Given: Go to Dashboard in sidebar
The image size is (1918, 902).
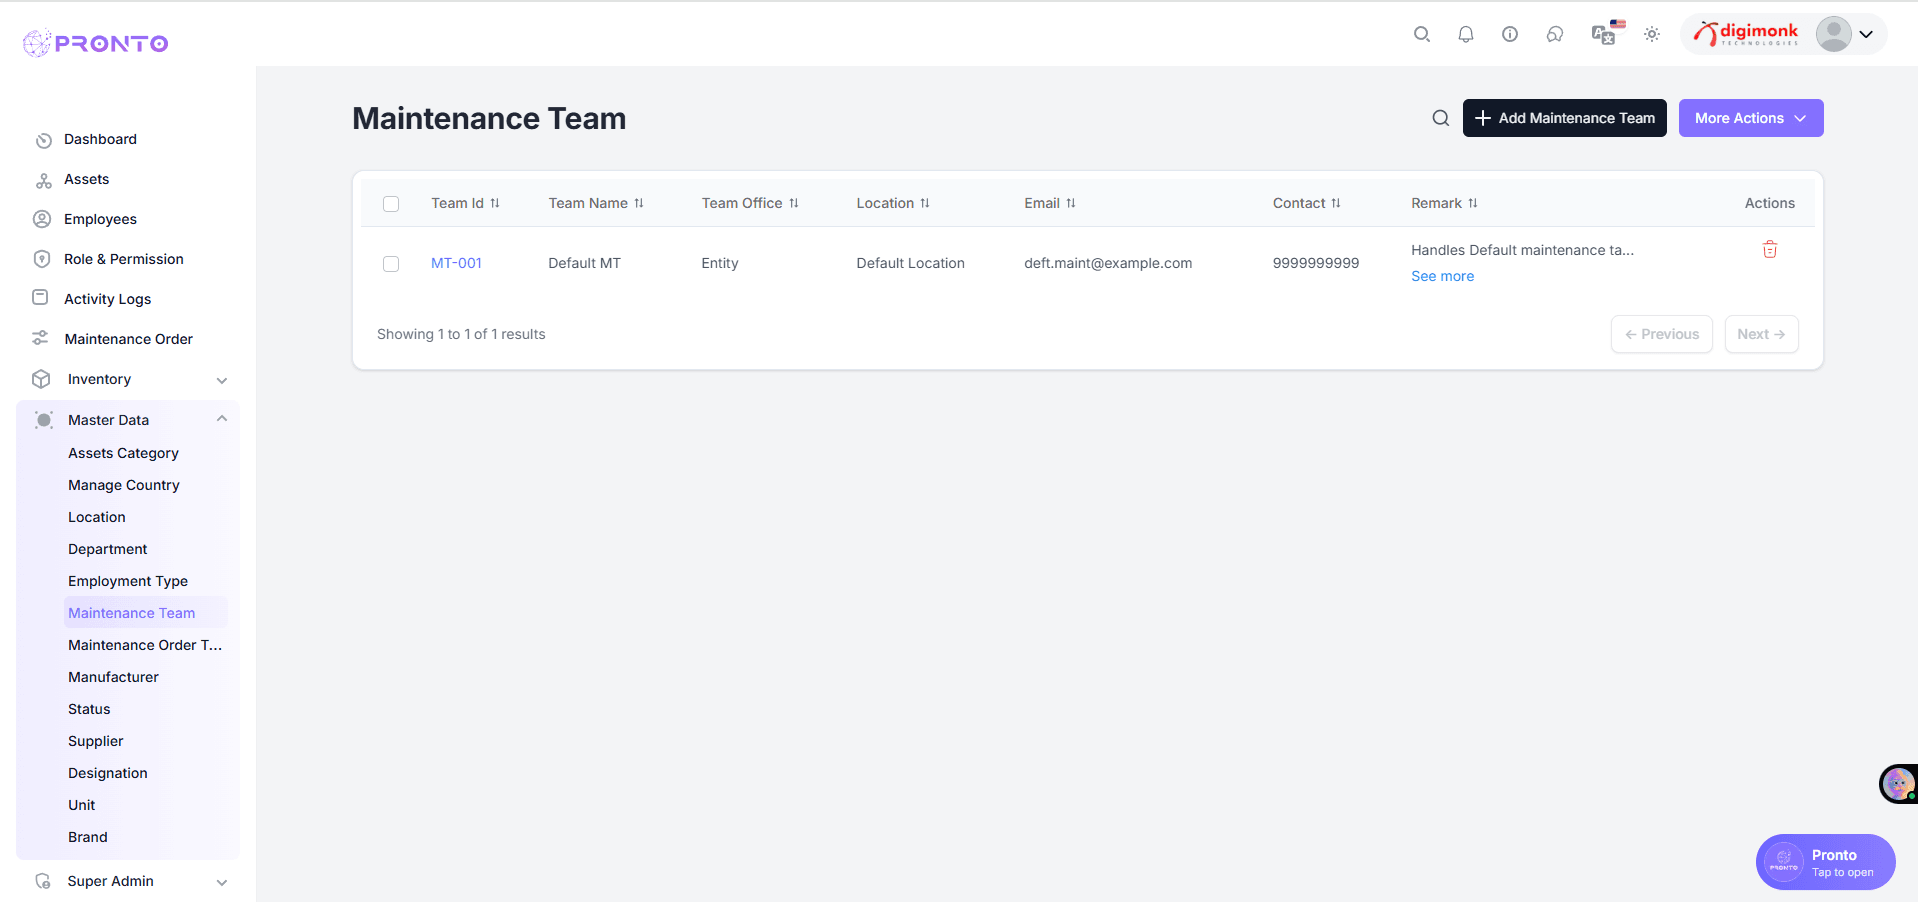Looking at the screenshot, I should click(100, 139).
